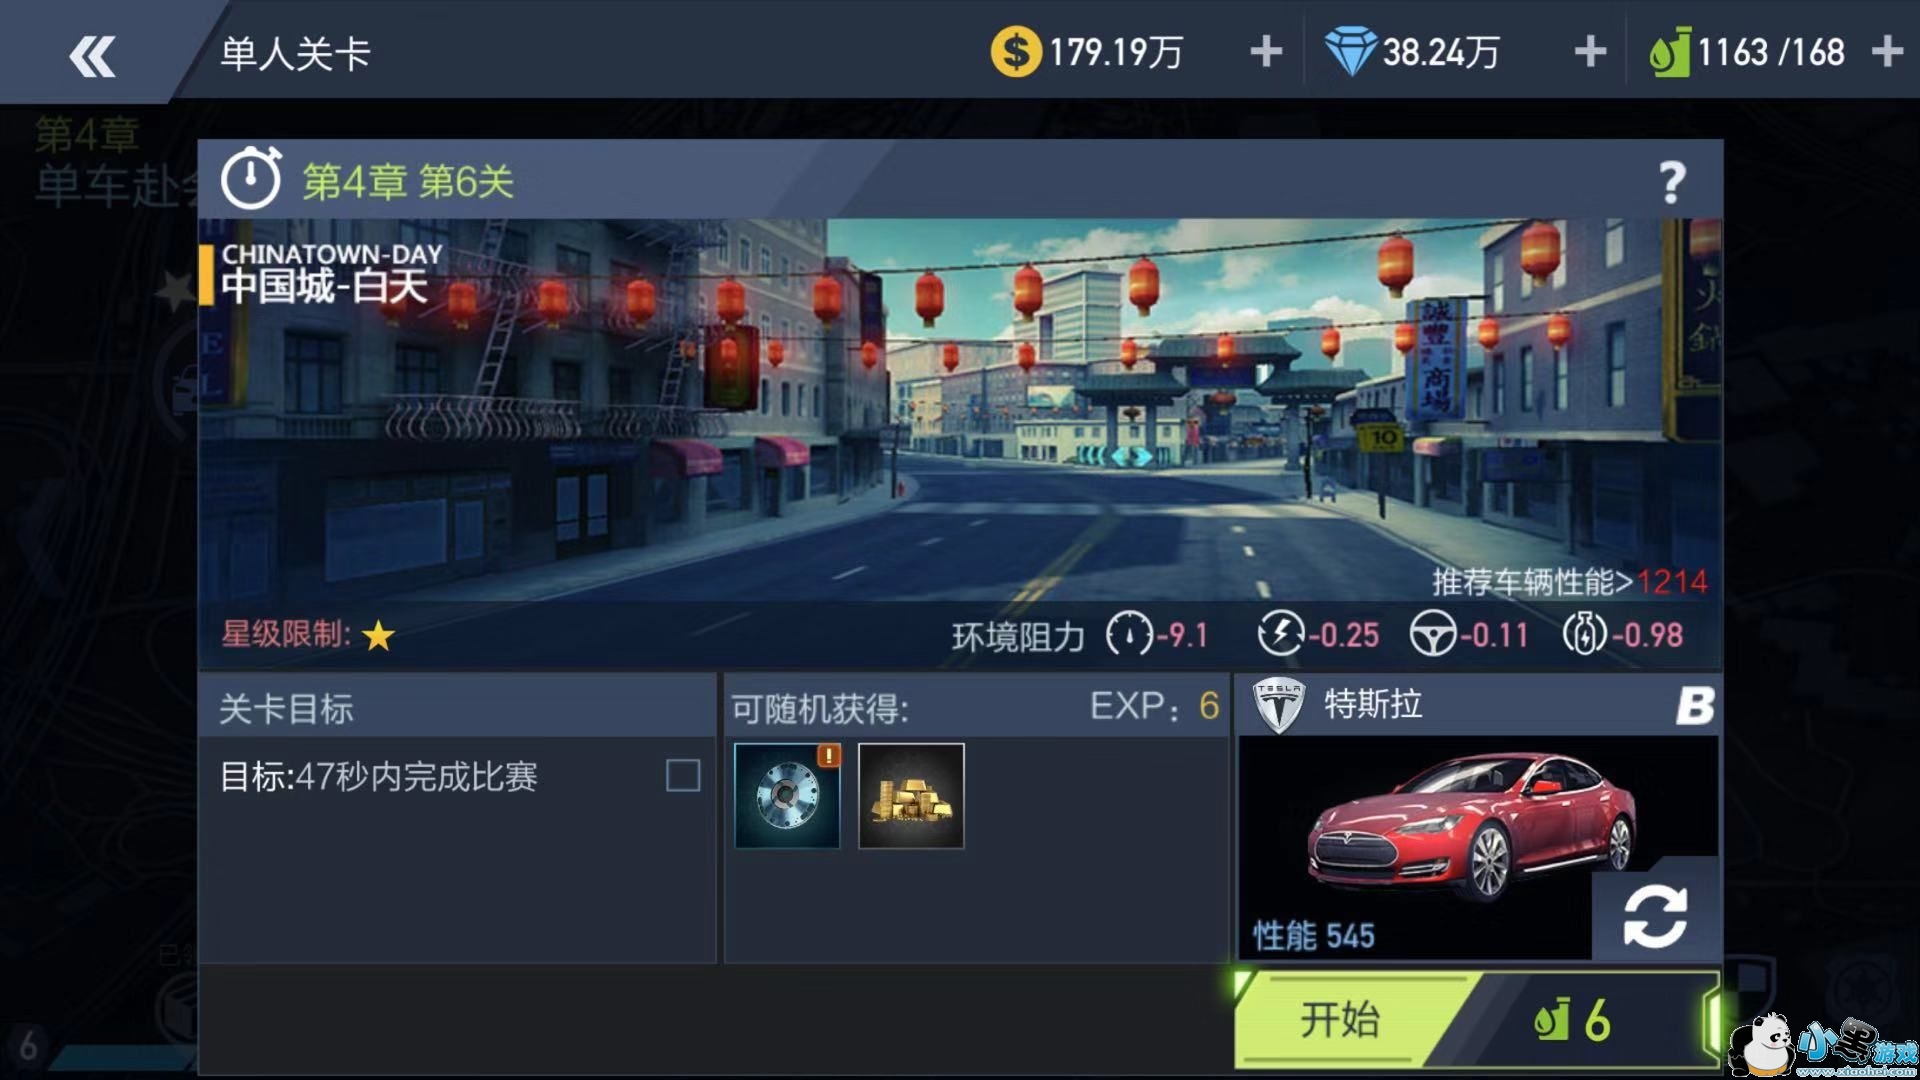Image resolution: width=1920 pixels, height=1080 pixels.
Task: Tap the blue diamond currency icon
Action: [1350, 52]
